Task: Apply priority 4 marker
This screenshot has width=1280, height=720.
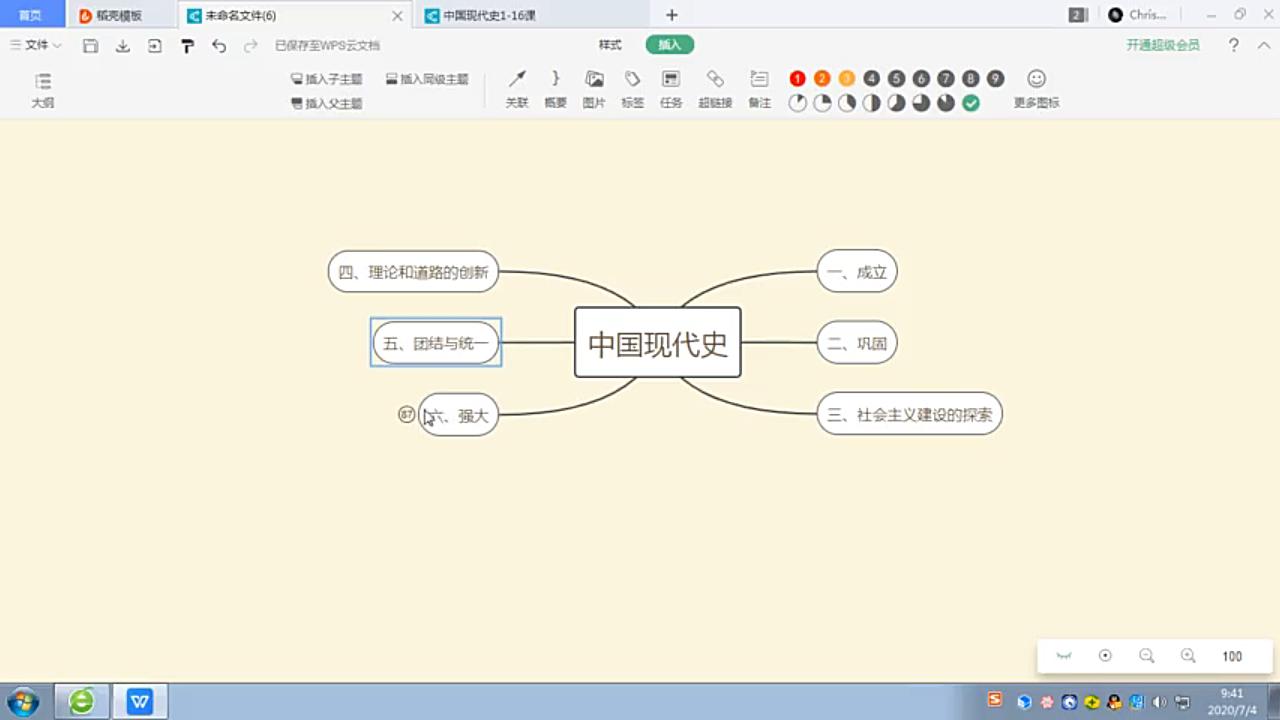Action: click(872, 79)
